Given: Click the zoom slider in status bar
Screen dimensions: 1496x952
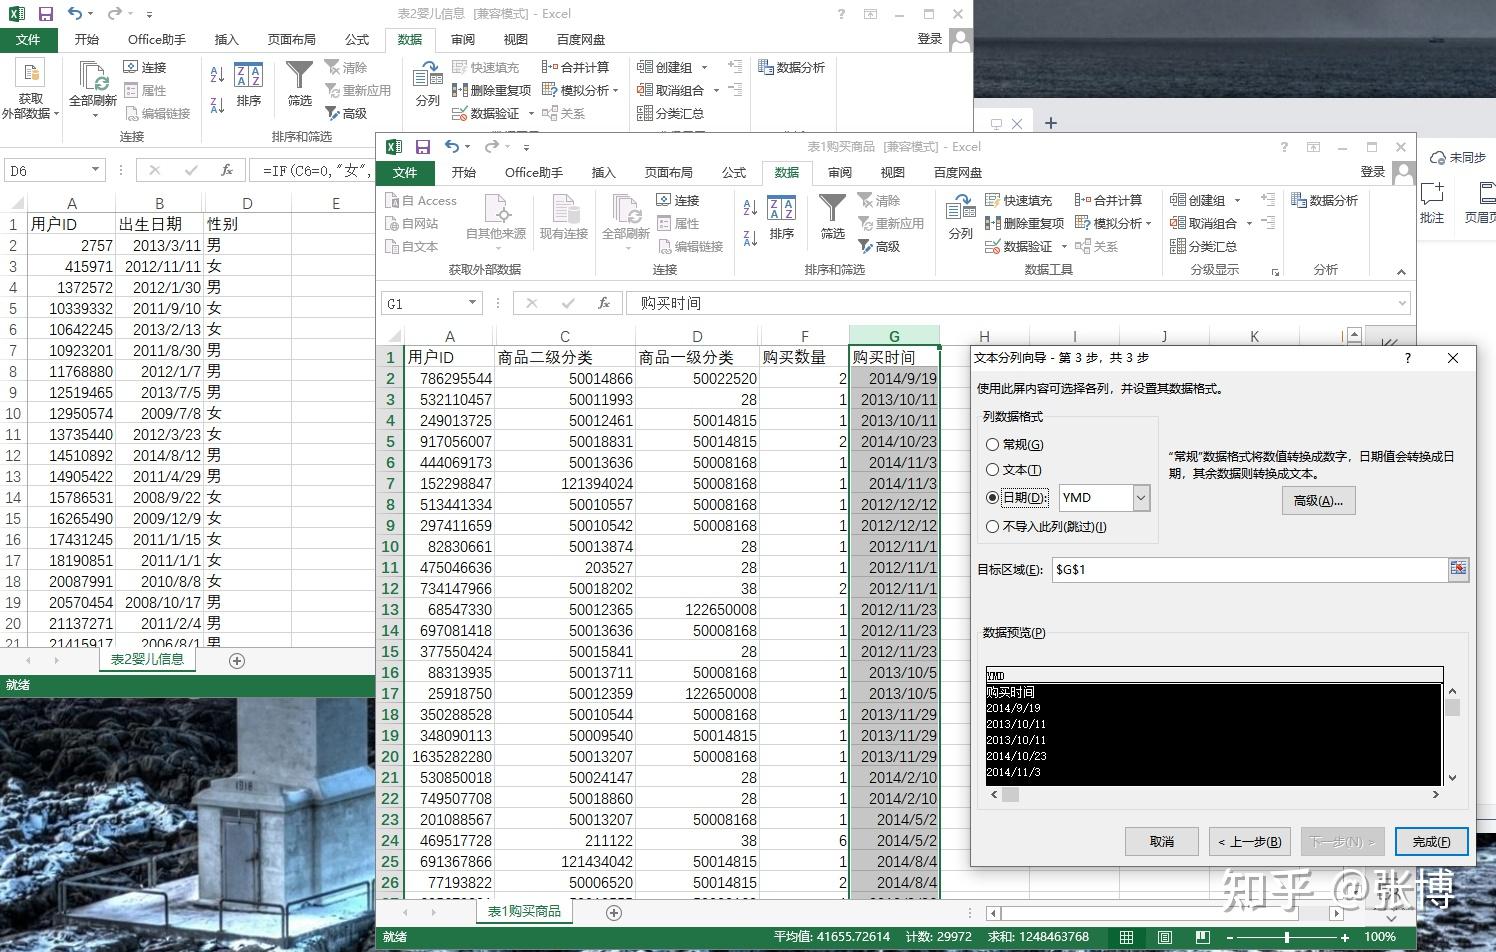Looking at the screenshot, I should coord(1286,937).
